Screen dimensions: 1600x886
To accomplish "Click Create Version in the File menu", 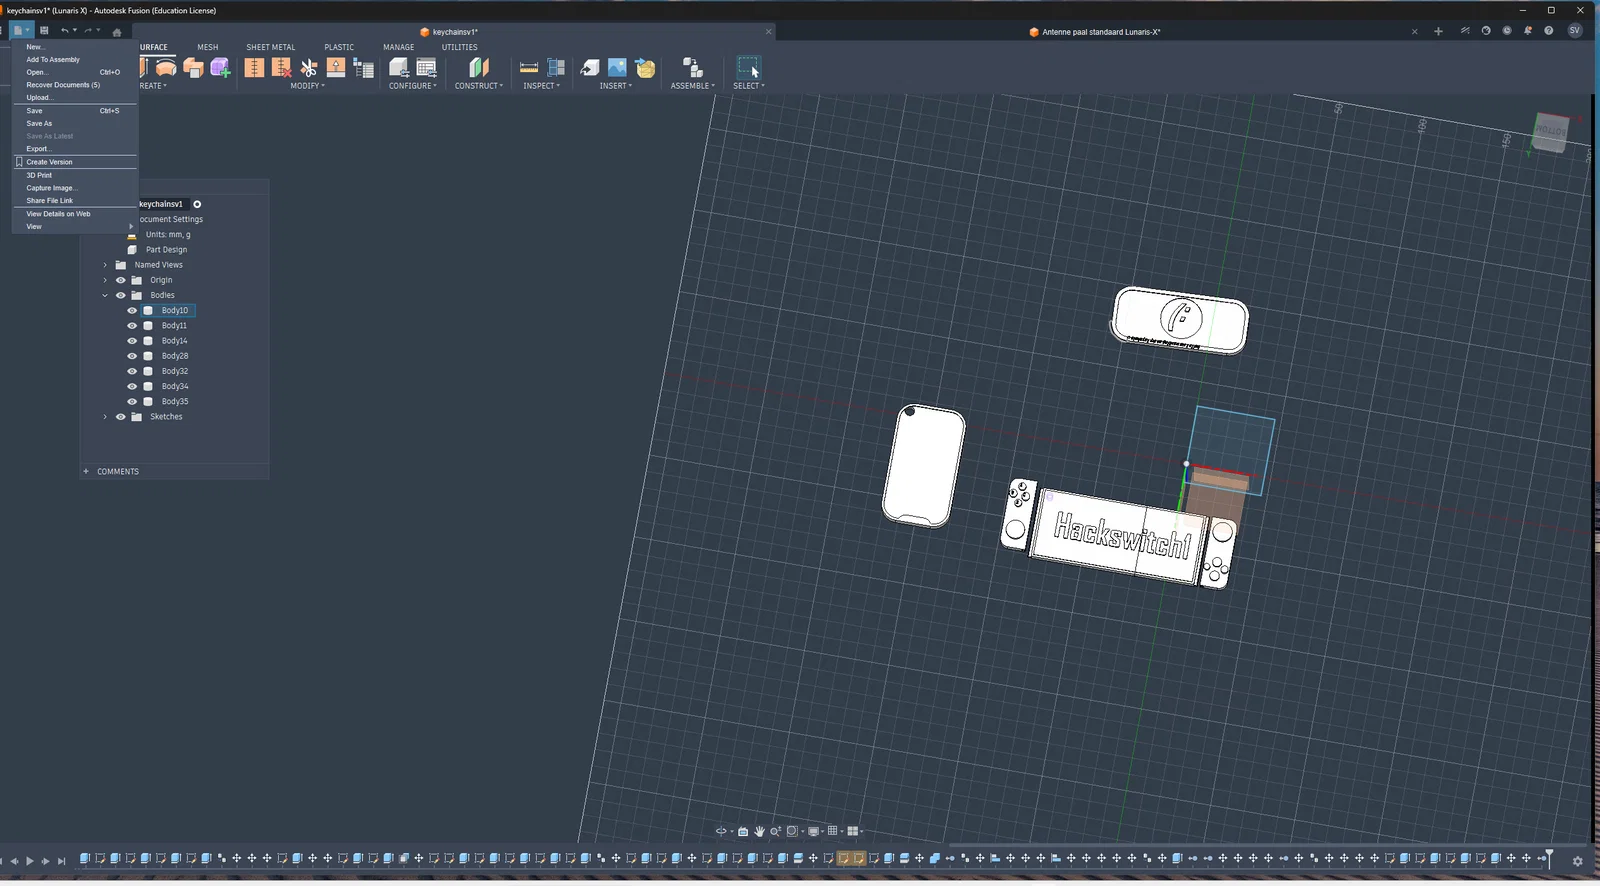I will click(x=49, y=162).
